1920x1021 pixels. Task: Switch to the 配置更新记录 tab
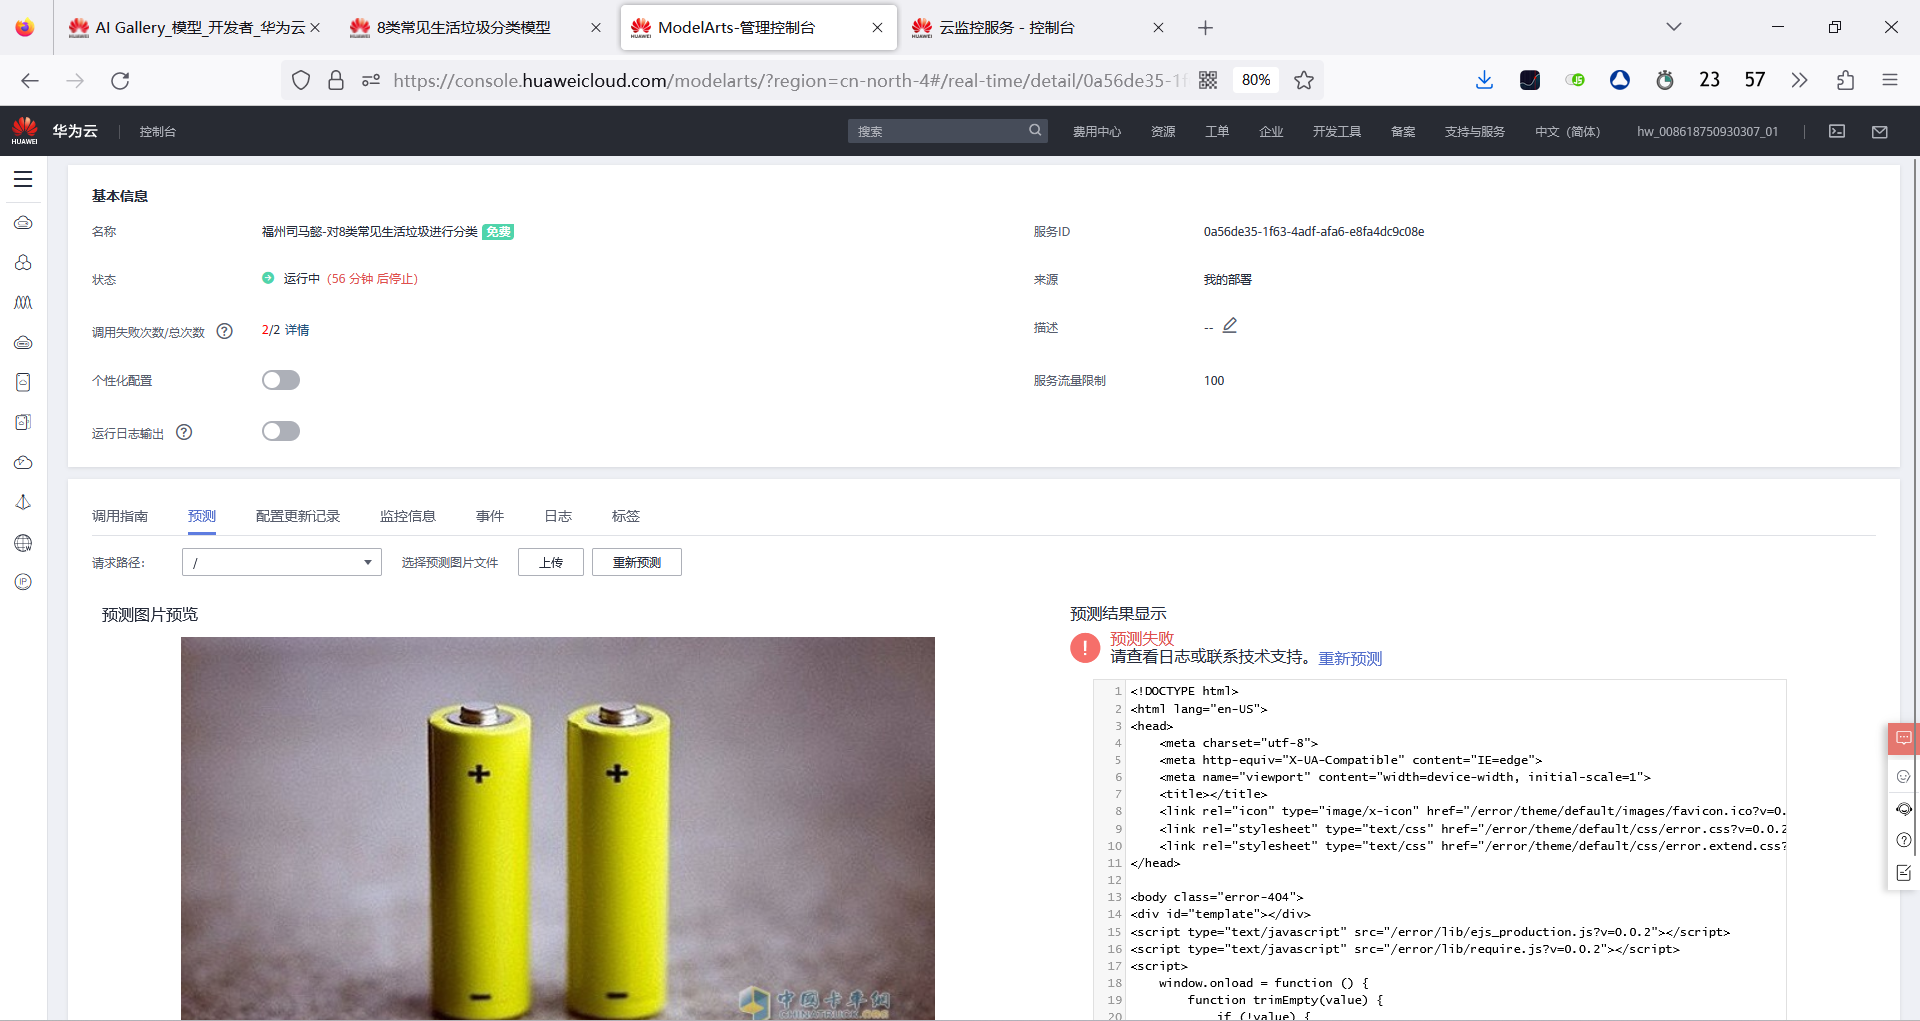point(298,516)
